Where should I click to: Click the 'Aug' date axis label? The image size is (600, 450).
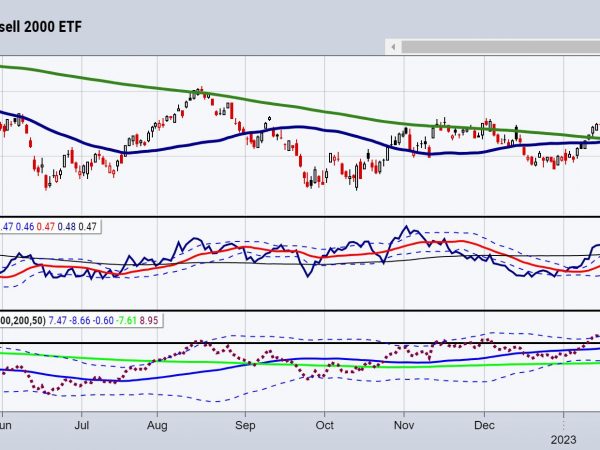157,426
